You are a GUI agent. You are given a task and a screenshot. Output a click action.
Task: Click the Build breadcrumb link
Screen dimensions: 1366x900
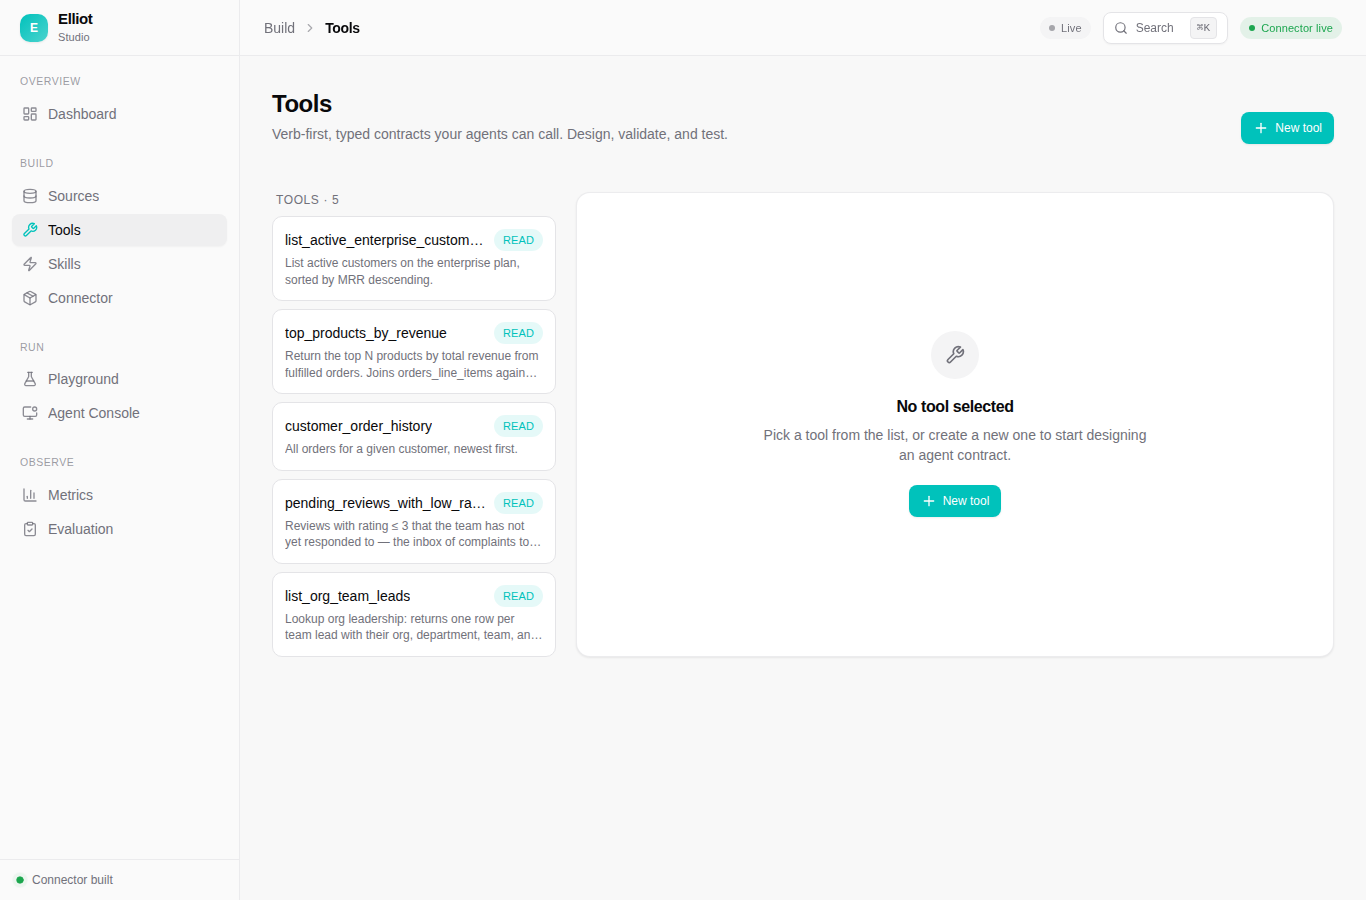pos(279,28)
